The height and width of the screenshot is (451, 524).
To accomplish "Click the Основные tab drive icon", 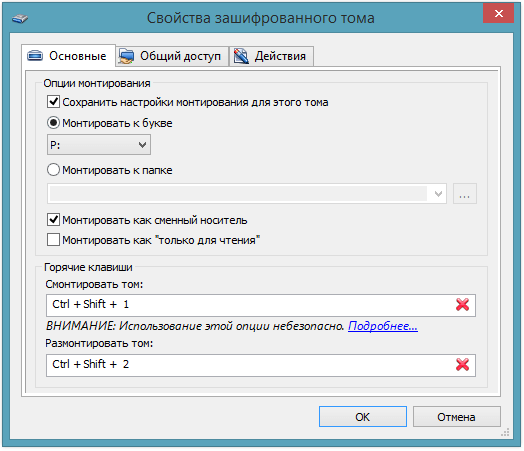I will [x=35, y=55].
